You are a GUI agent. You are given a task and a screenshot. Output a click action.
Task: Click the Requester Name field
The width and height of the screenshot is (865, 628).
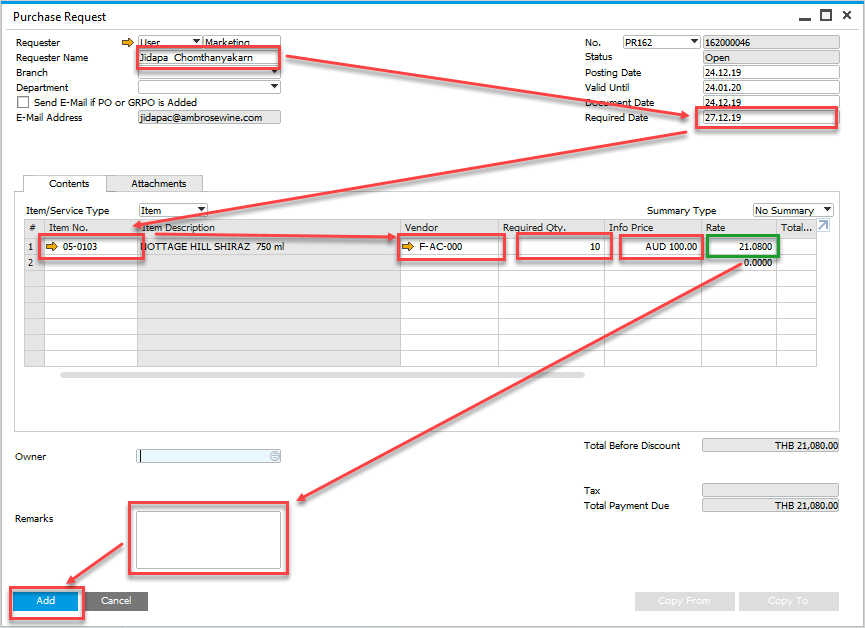[x=209, y=57]
